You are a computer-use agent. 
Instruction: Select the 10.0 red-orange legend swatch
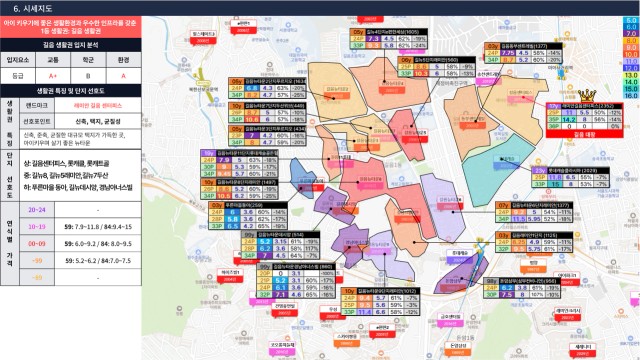(631, 54)
